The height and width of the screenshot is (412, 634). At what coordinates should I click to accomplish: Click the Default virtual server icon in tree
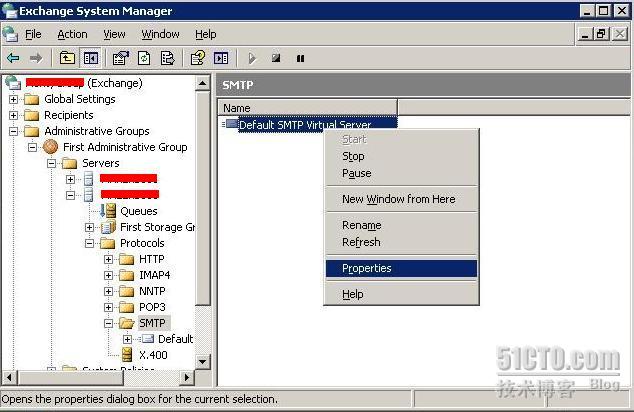pyautogui.click(x=146, y=339)
